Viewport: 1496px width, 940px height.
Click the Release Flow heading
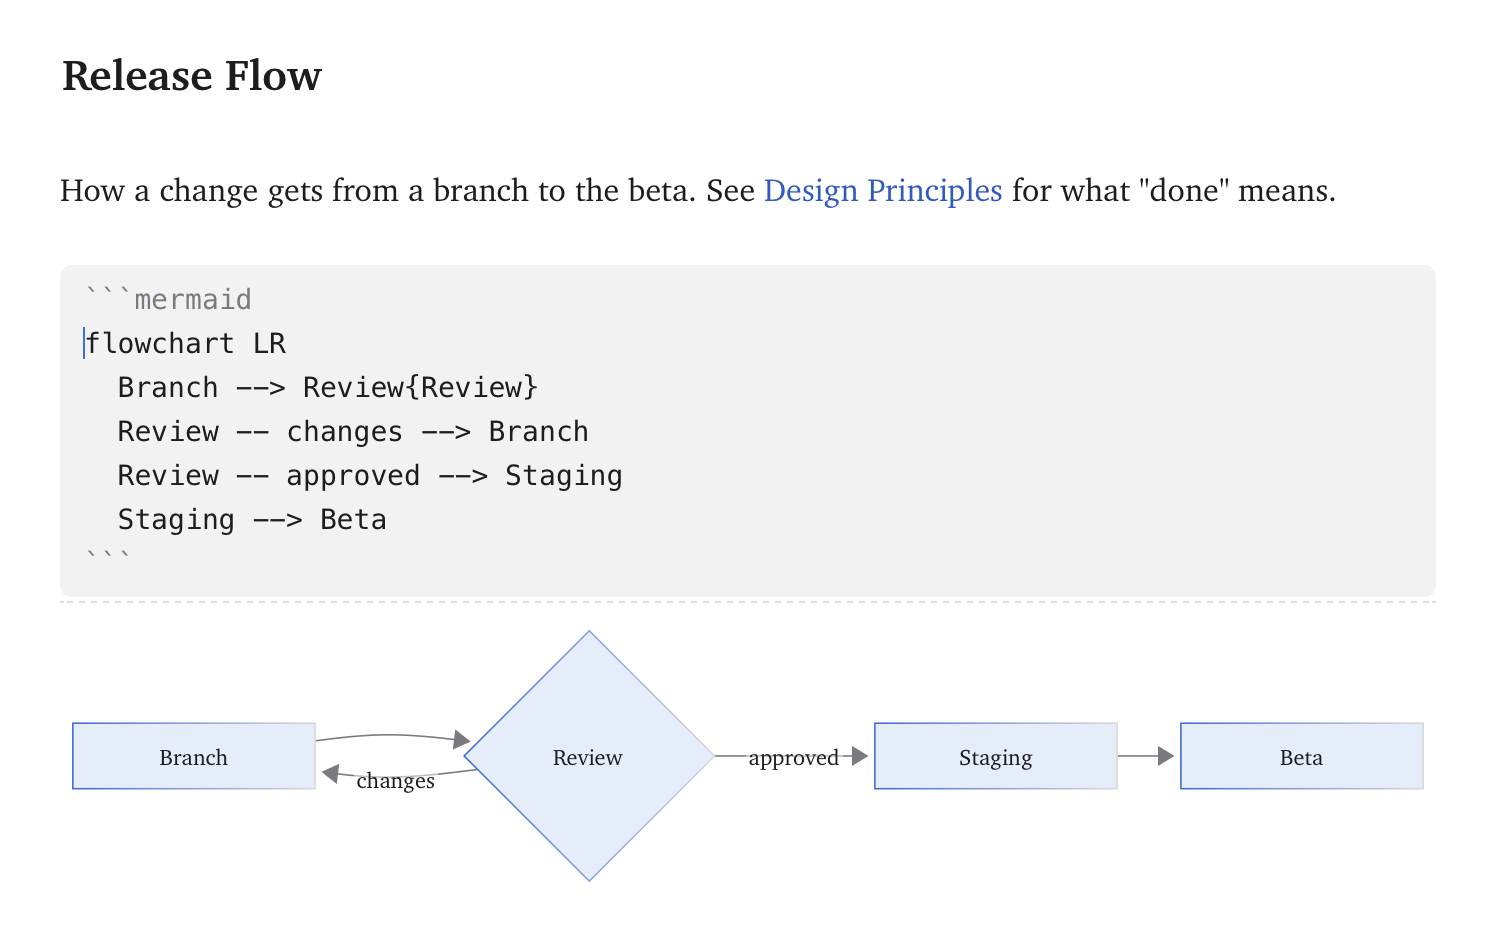(x=192, y=76)
